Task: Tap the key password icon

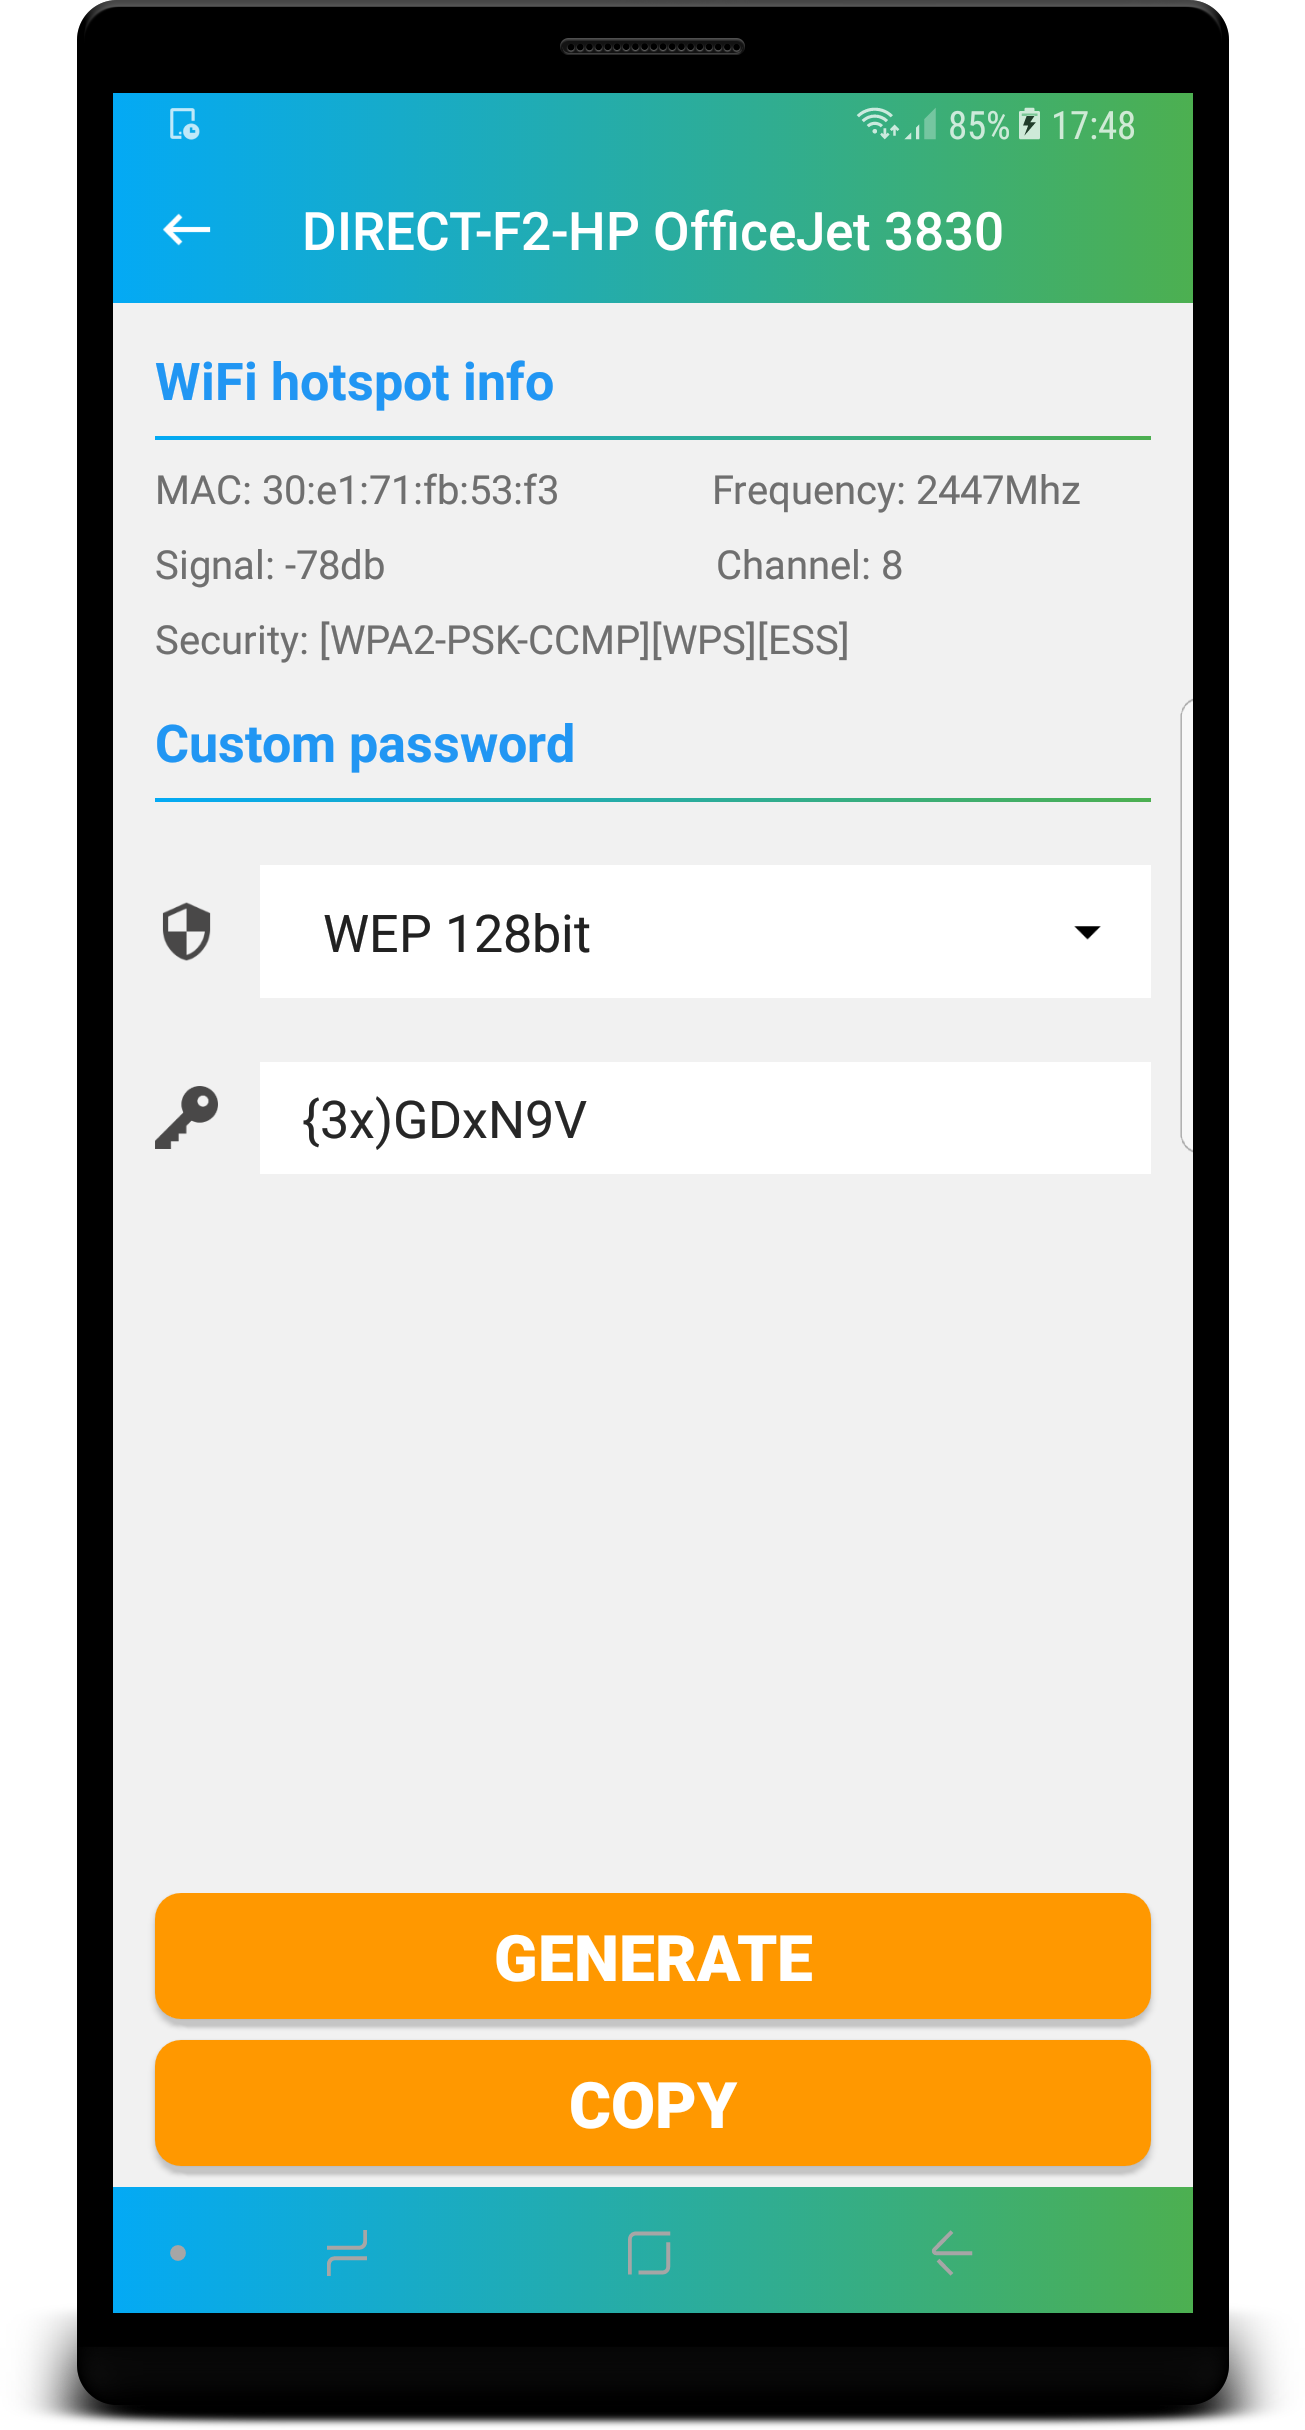Action: pos(187,1118)
